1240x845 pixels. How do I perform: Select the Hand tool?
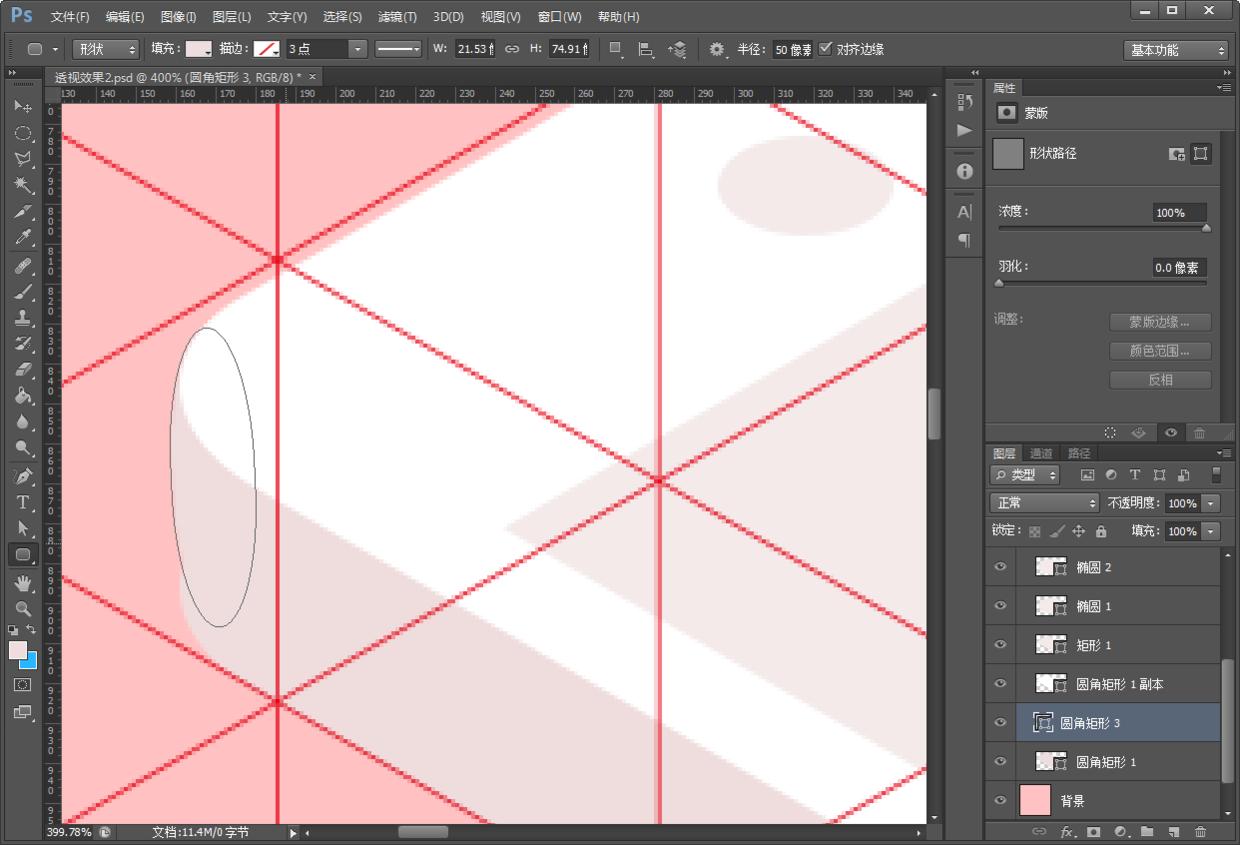(23, 582)
